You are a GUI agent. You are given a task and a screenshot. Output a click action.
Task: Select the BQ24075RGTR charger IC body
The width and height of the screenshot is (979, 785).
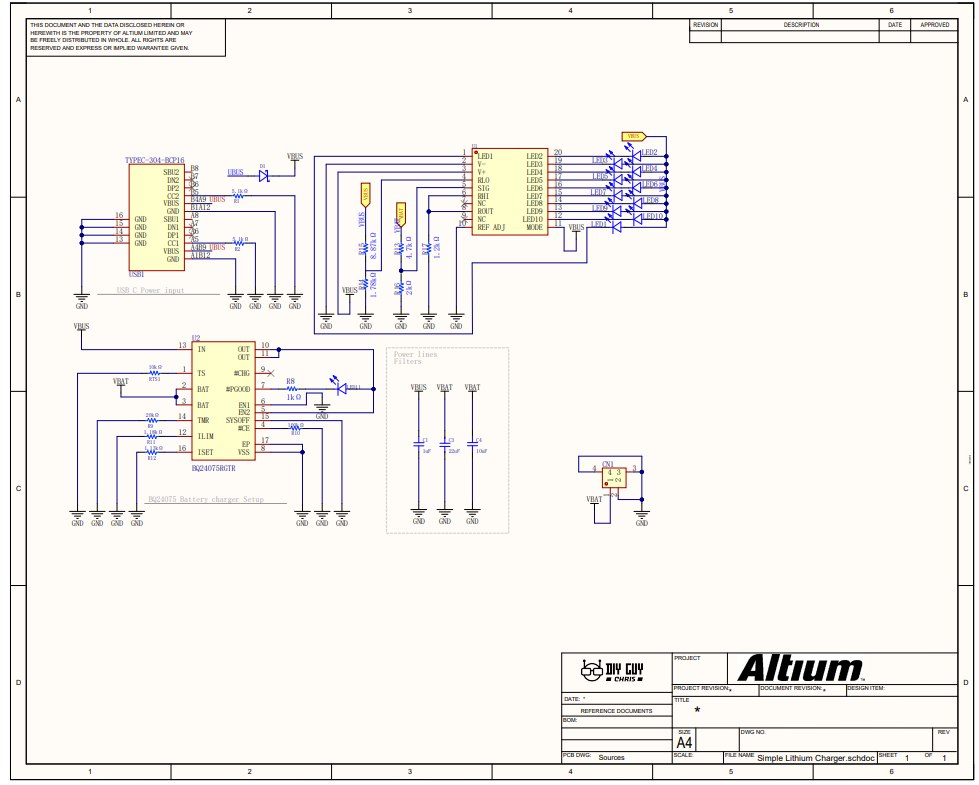click(x=221, y=402)
